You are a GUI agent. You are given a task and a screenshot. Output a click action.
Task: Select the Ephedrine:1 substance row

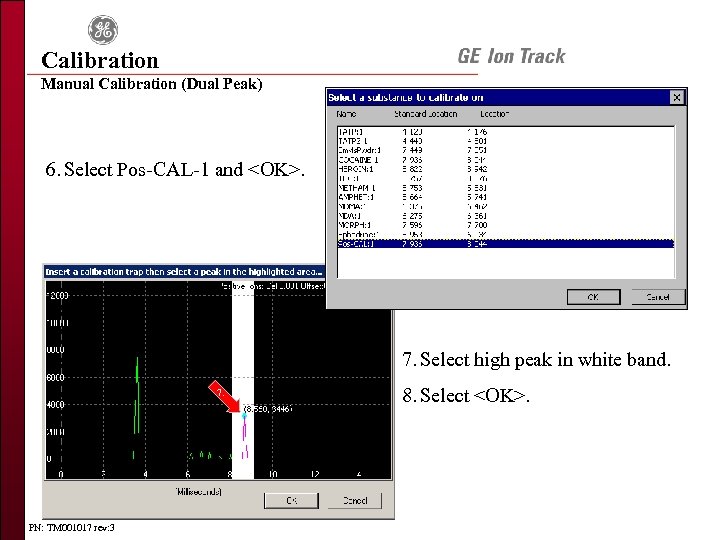pos(506,234)
